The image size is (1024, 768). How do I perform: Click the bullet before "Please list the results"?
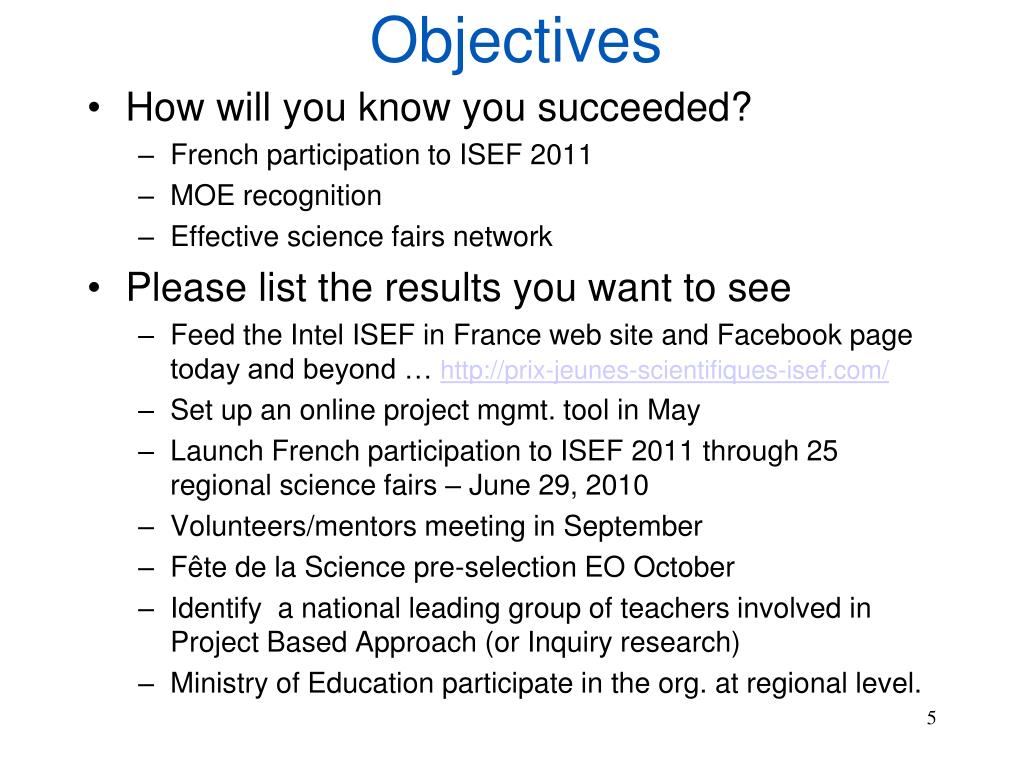(94, 289)
